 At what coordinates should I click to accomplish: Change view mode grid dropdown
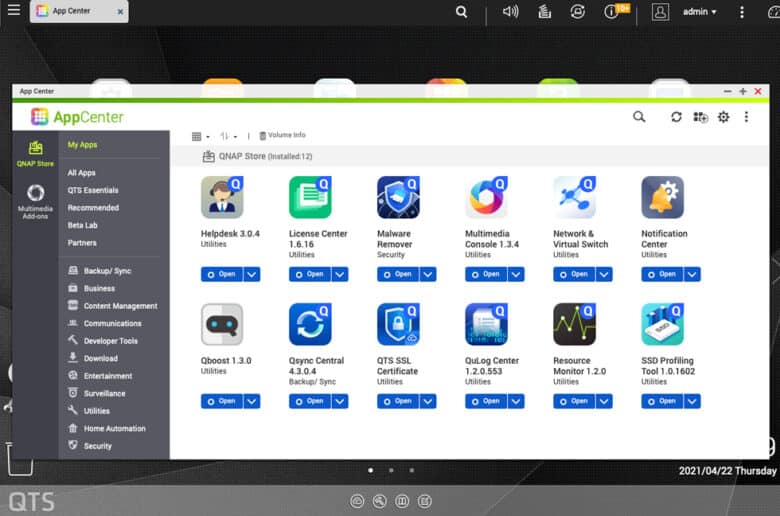click(x=200, y=136)
